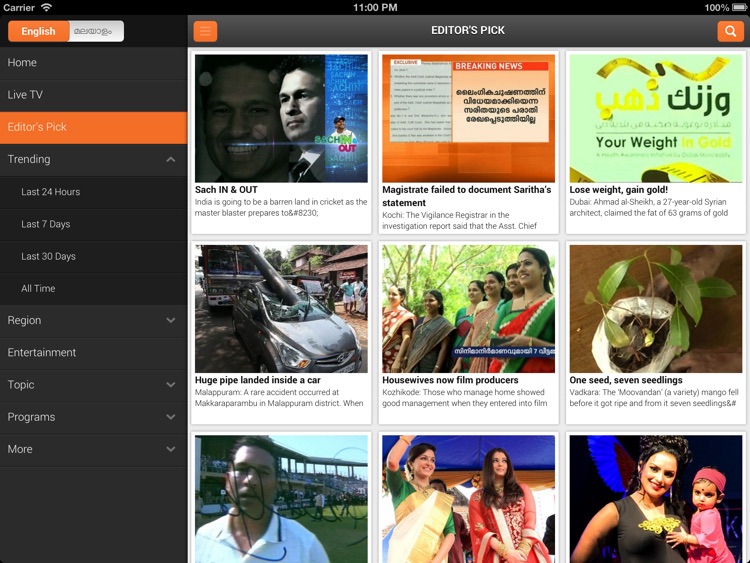Expand the More section chevron
The width and height of the screenshot is (750, 563).
(171, 449)
